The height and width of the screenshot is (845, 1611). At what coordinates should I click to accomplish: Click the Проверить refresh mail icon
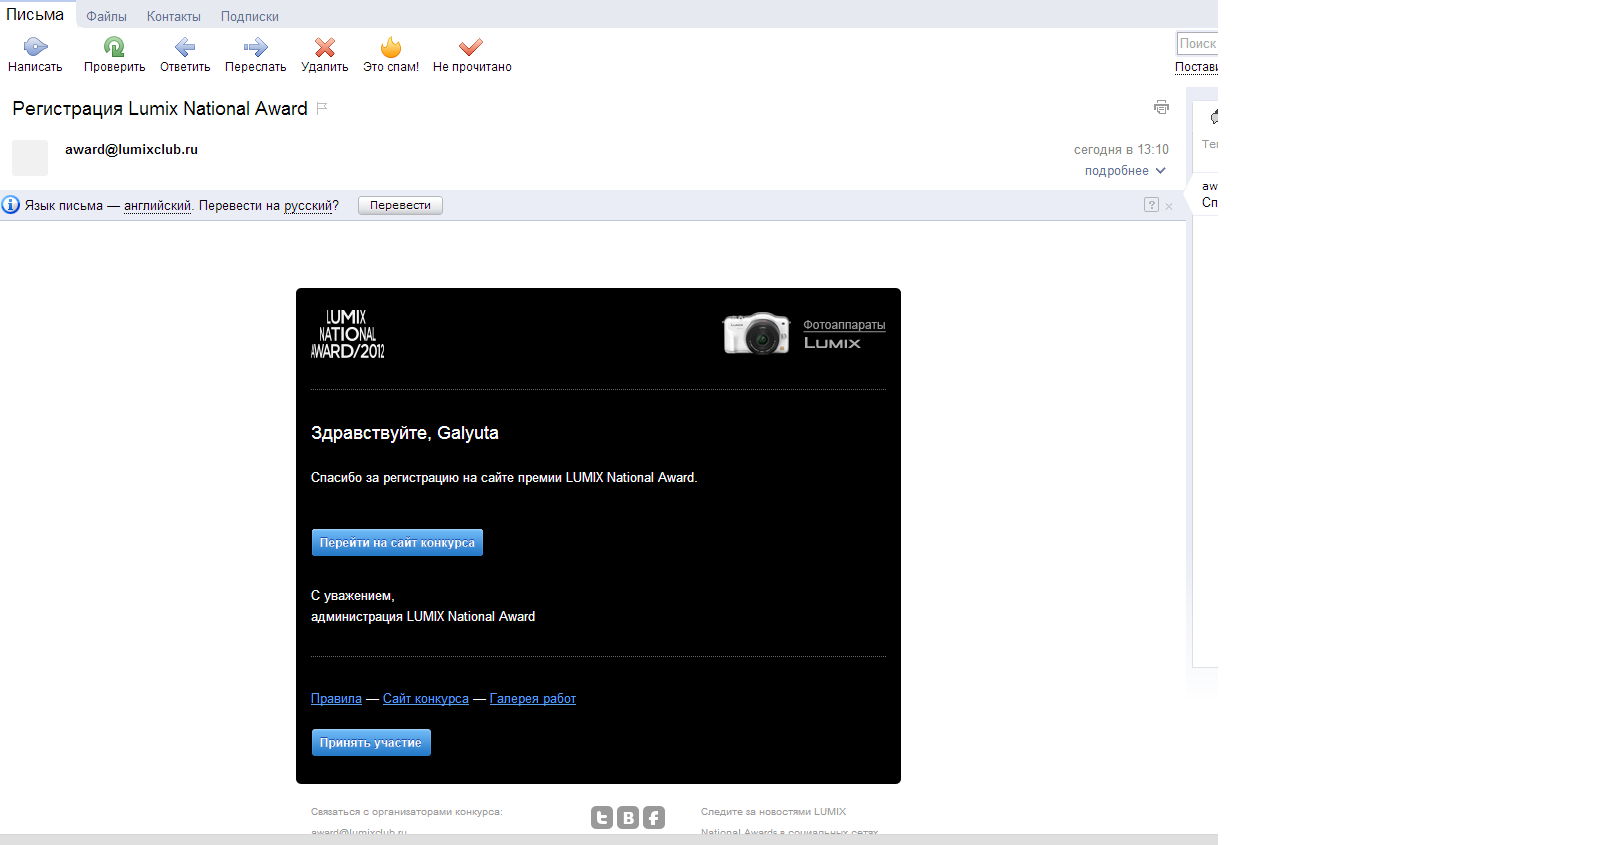(x=114, y=46)
